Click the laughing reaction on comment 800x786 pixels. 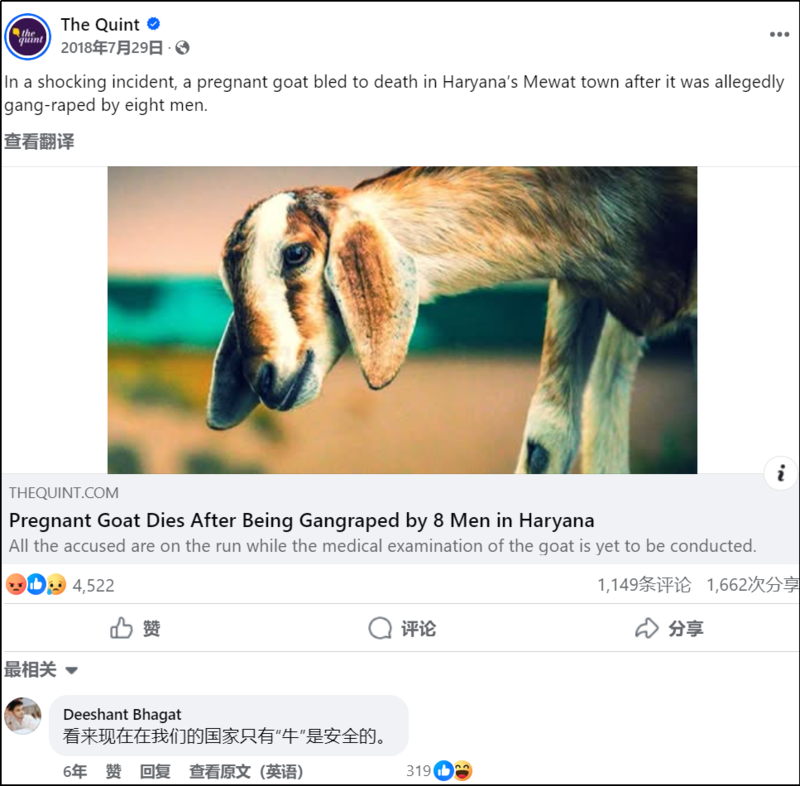[463, 770]
